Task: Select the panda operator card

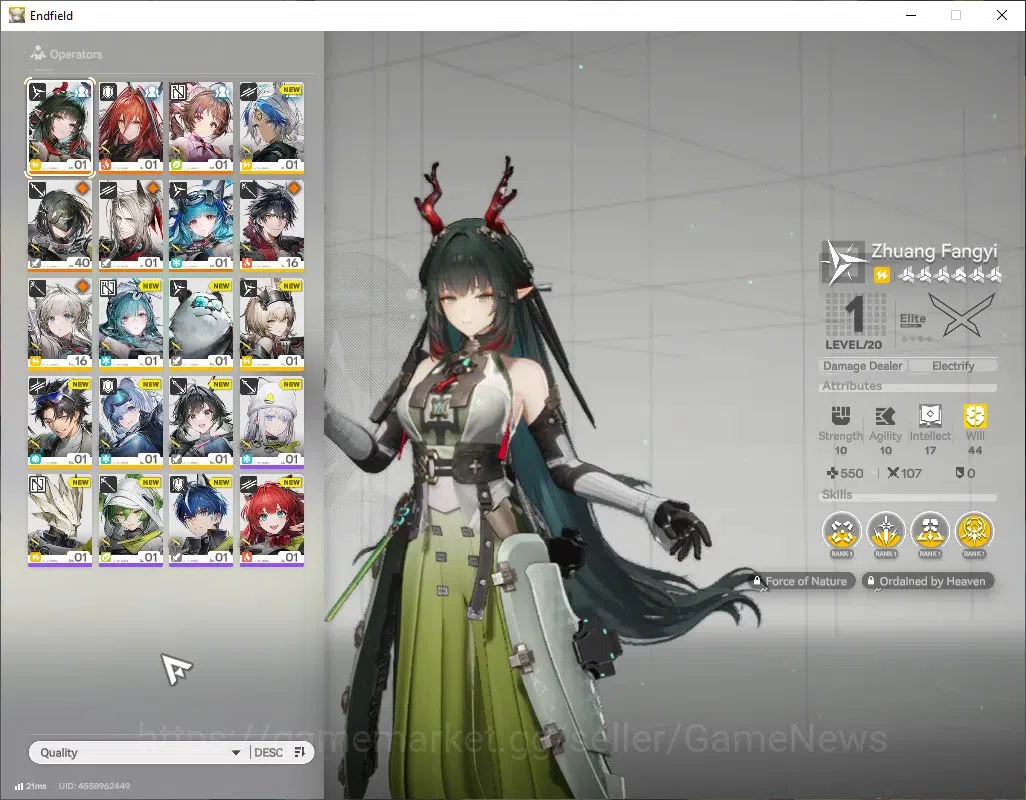Action: 201,324
